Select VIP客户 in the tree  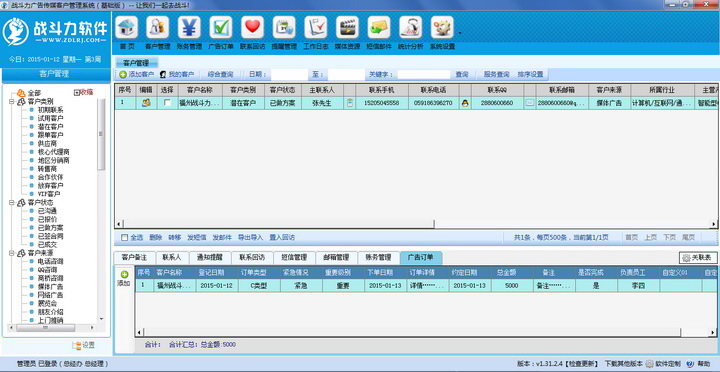click(49, 194)
